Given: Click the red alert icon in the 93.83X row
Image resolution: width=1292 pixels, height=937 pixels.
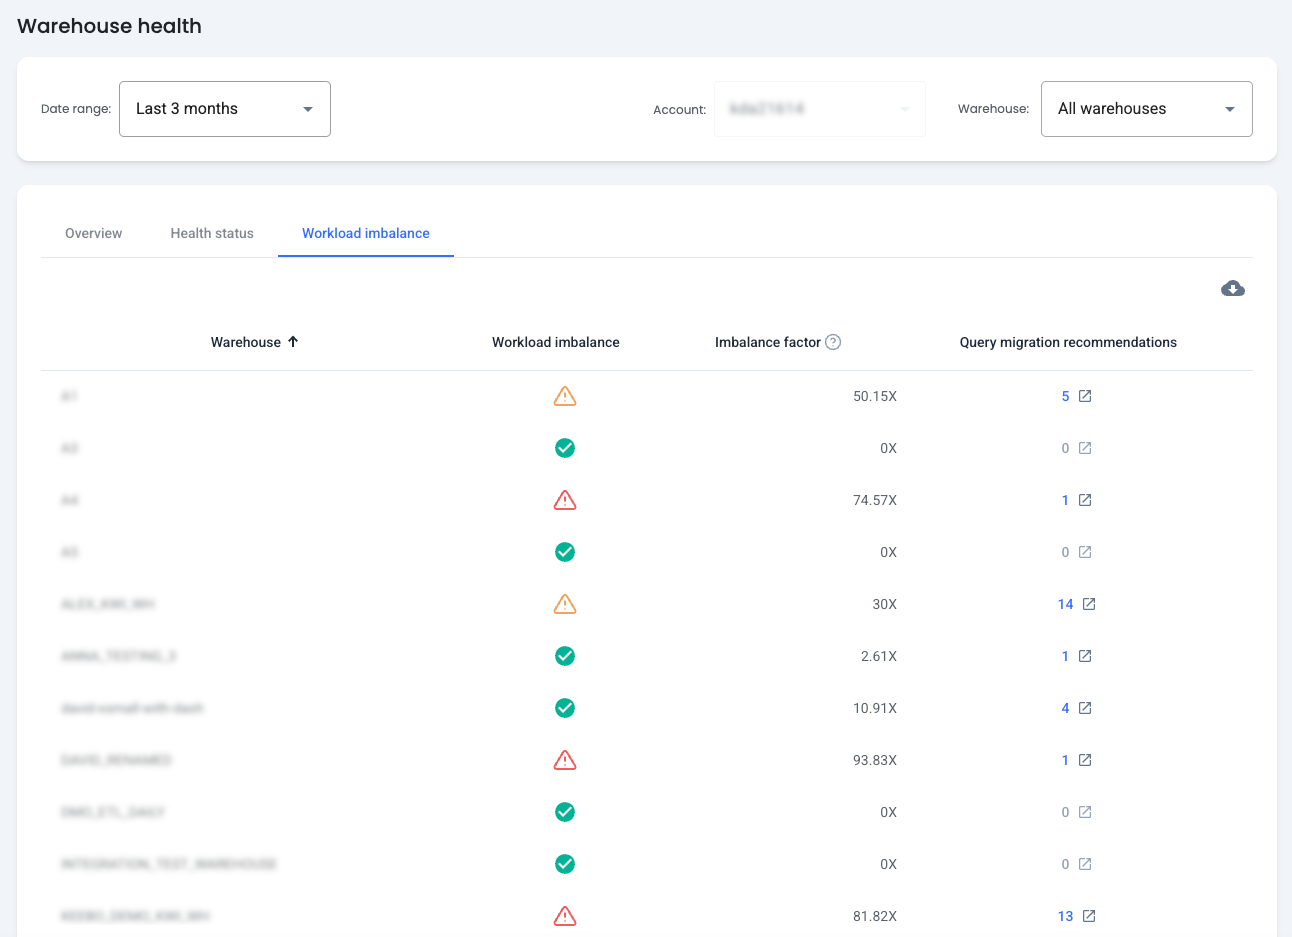Looking at the screenshot, I should click(565, 760).
